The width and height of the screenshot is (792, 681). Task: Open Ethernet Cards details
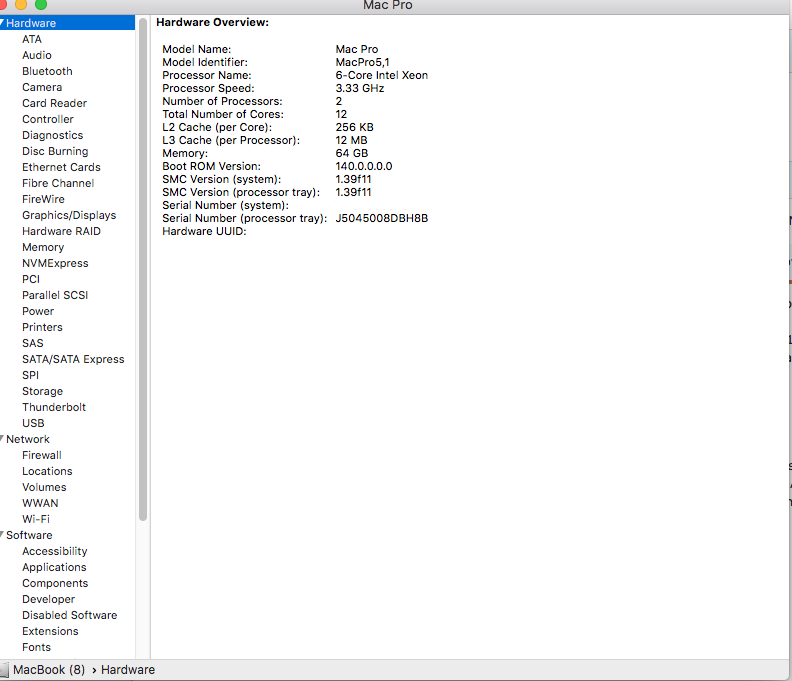(61, 167)
